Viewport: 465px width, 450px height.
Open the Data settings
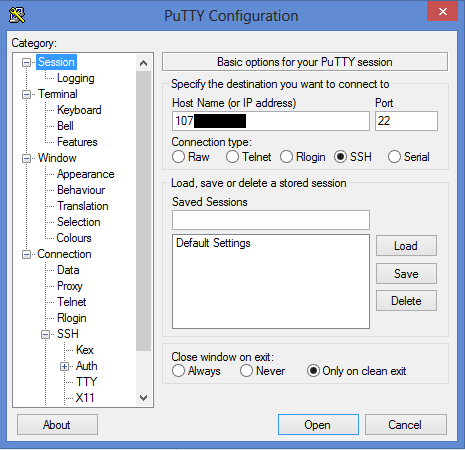[x=68, y=270]
